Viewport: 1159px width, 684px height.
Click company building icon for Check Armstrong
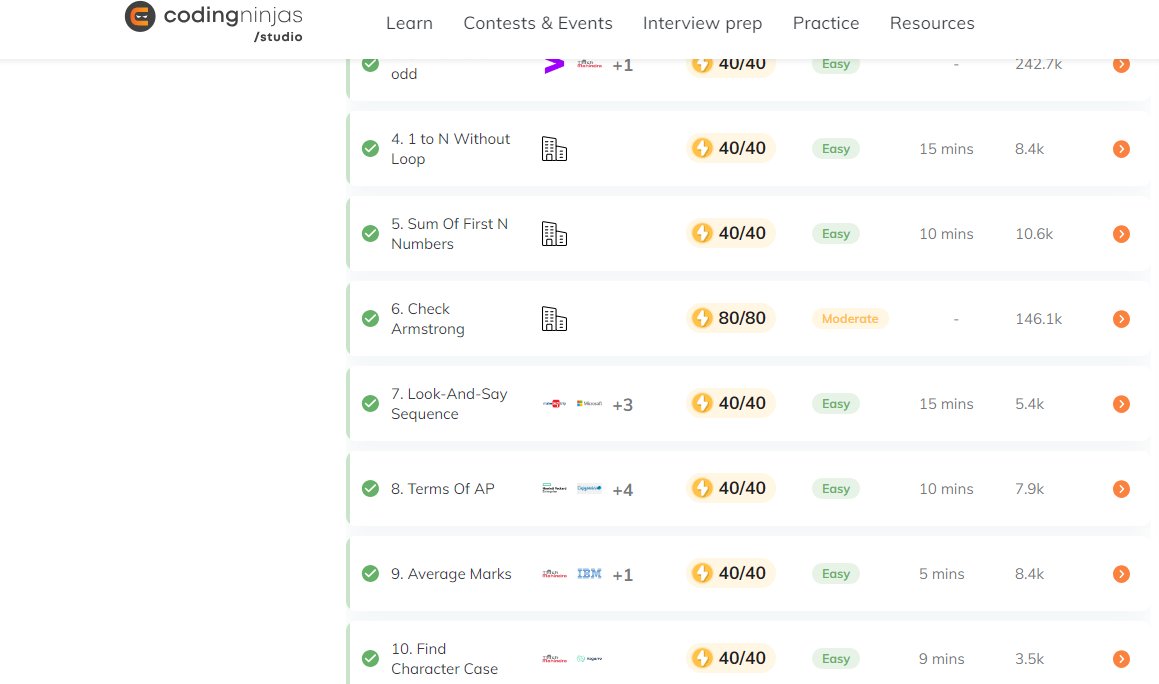(x=554, y=319)
